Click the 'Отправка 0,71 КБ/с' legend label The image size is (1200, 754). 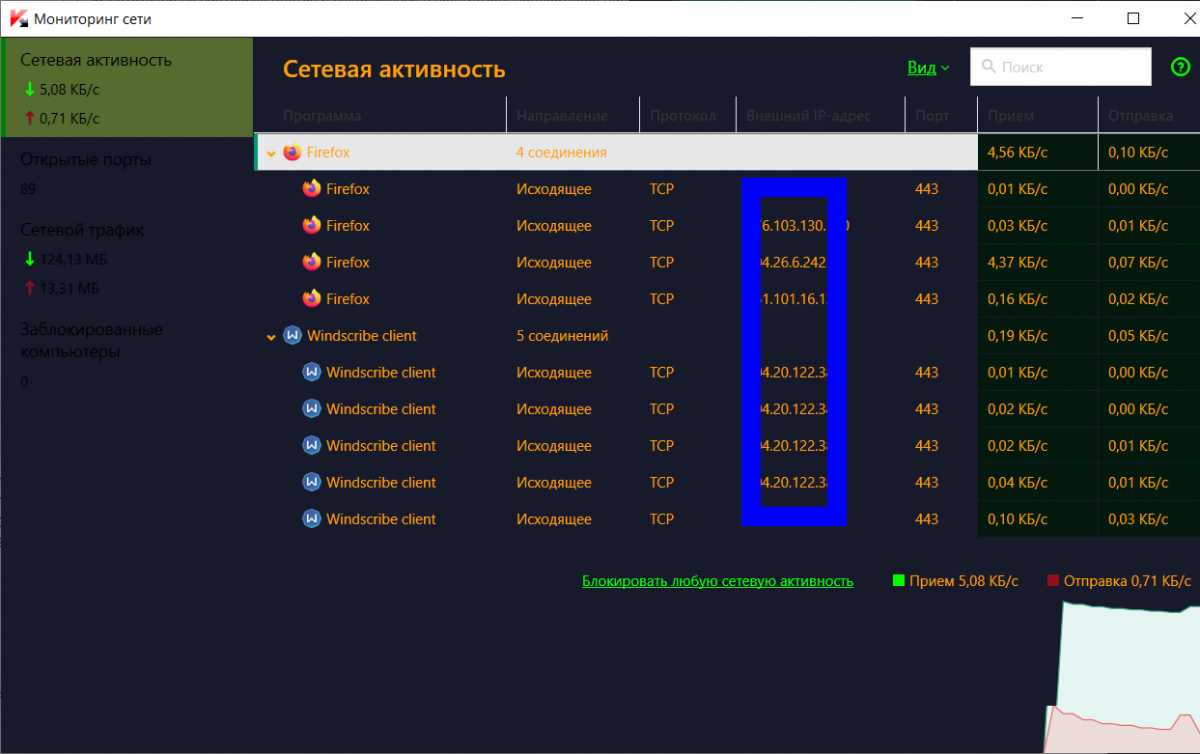pos(1127,580)
